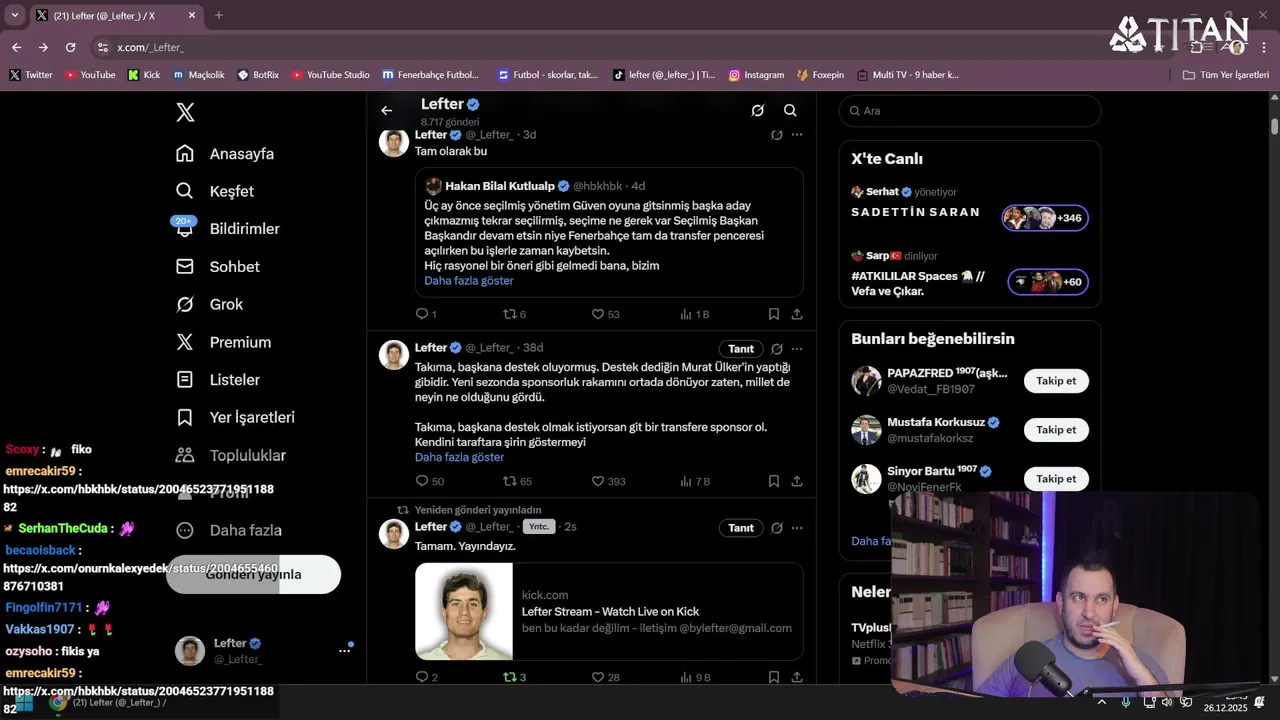Click Tanıt on the sponsorluk post
Viewport: 1280px width, 720px height.
pos(741,349)
